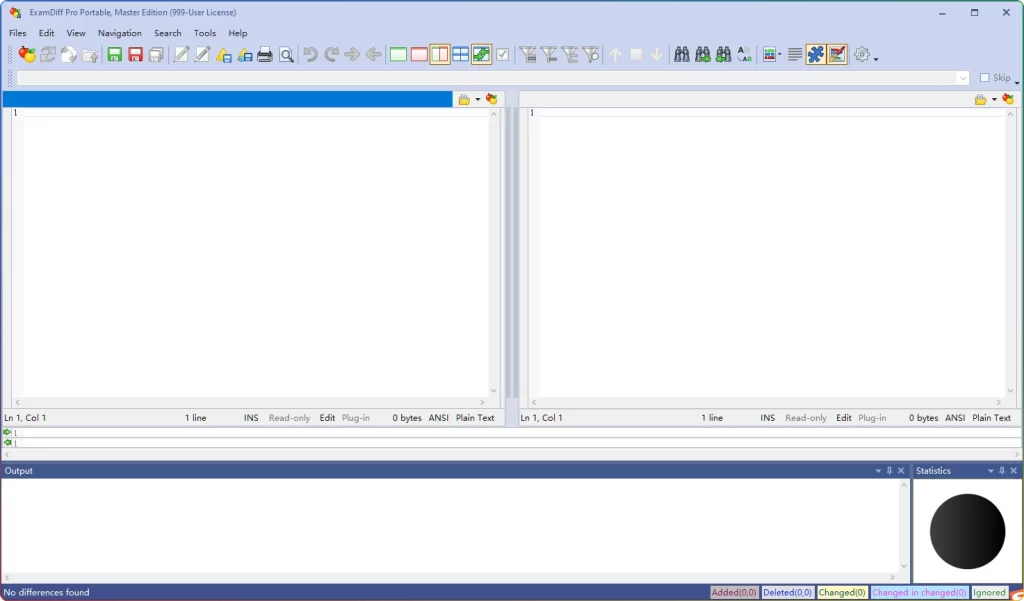Image resolution: width=1024 pixels, height=601 pixels.
Task: Open Print Preview with the magnifier icon
Action: pyautogui.click(x=287, y=55)
